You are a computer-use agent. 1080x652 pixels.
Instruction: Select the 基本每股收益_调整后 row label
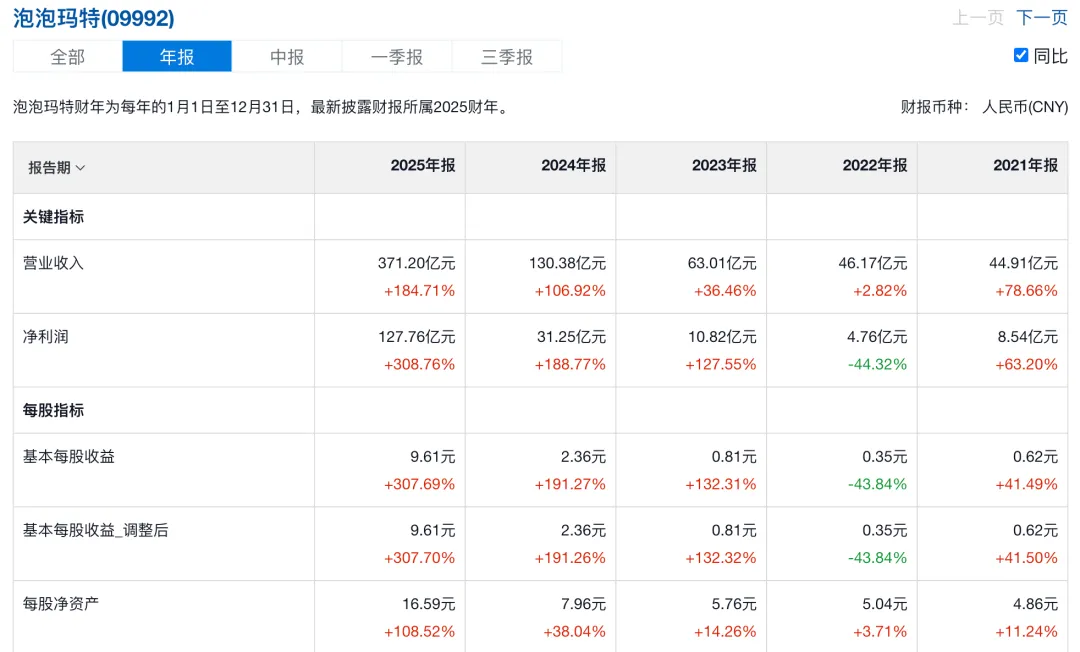click(x=96, y=530)
